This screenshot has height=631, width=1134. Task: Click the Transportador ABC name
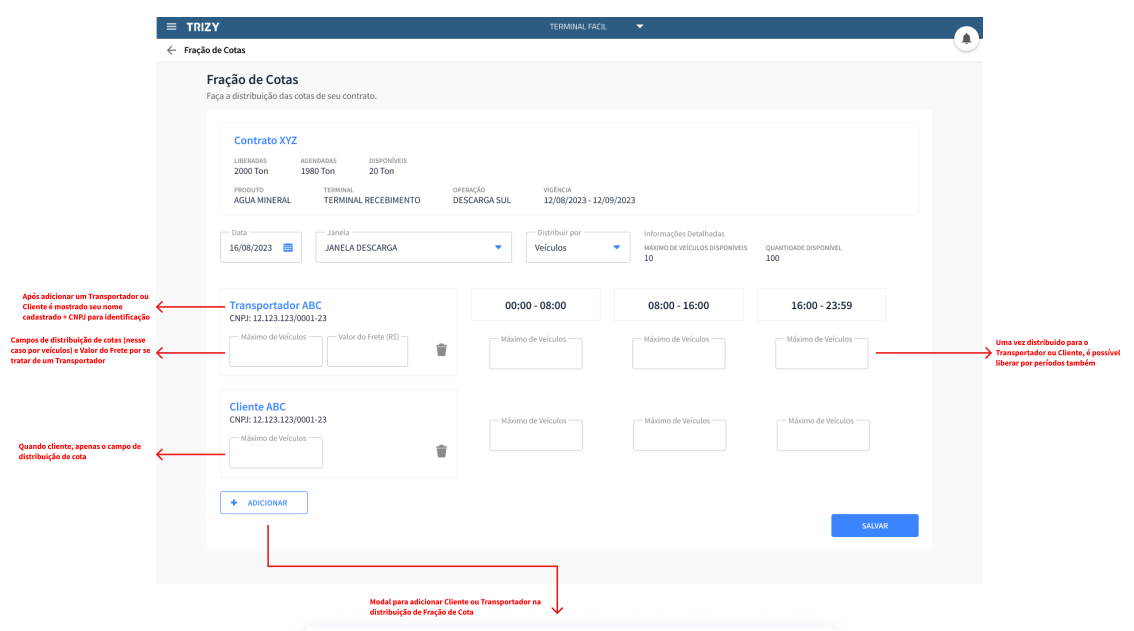pyautogui.click(x=276, y=305)
